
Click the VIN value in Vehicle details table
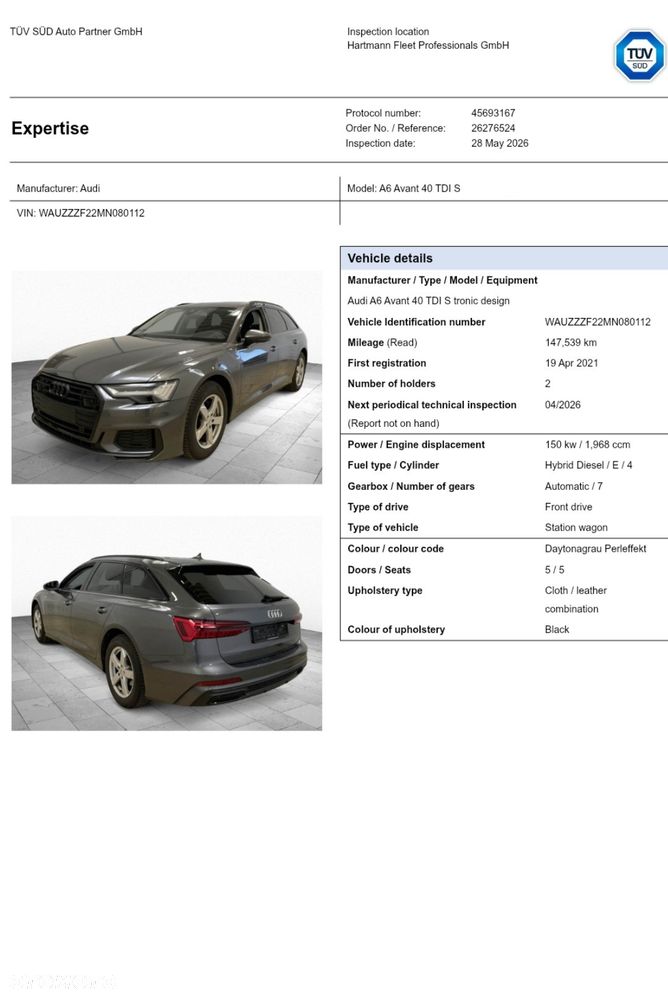click(x=597, y=322)
